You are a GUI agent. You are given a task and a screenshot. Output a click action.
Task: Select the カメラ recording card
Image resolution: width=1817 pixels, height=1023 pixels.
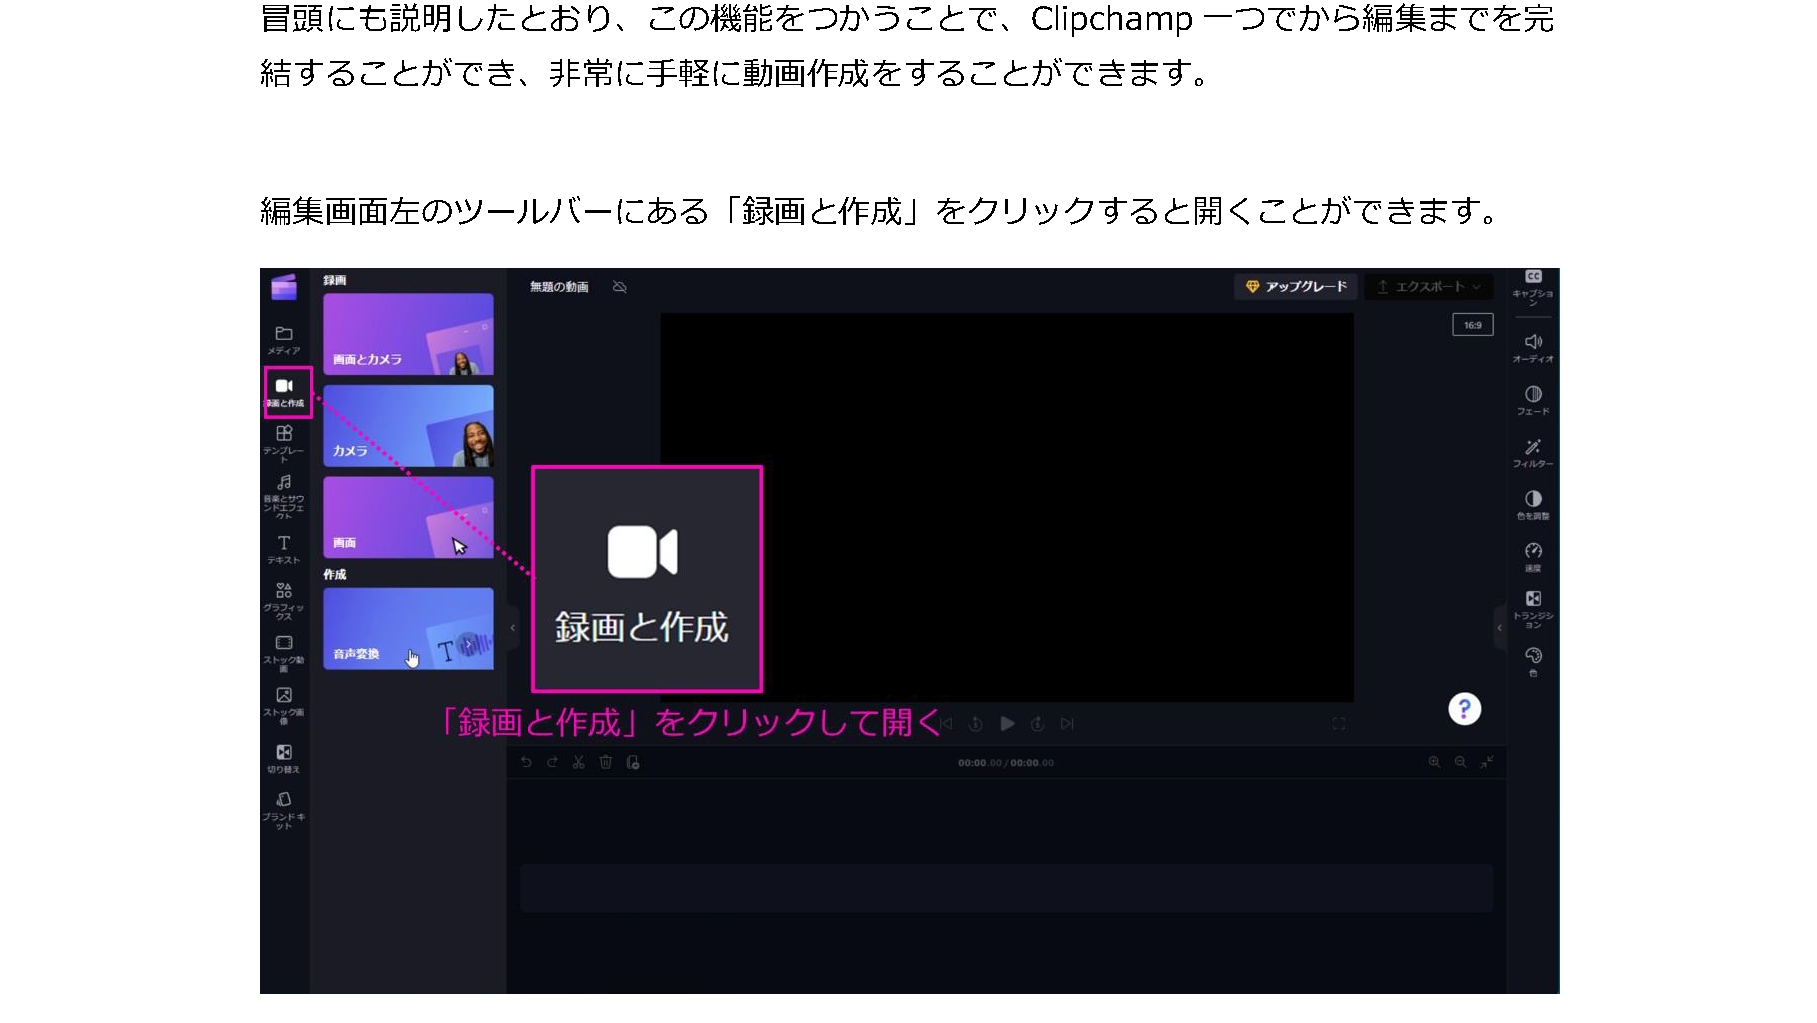408,426
